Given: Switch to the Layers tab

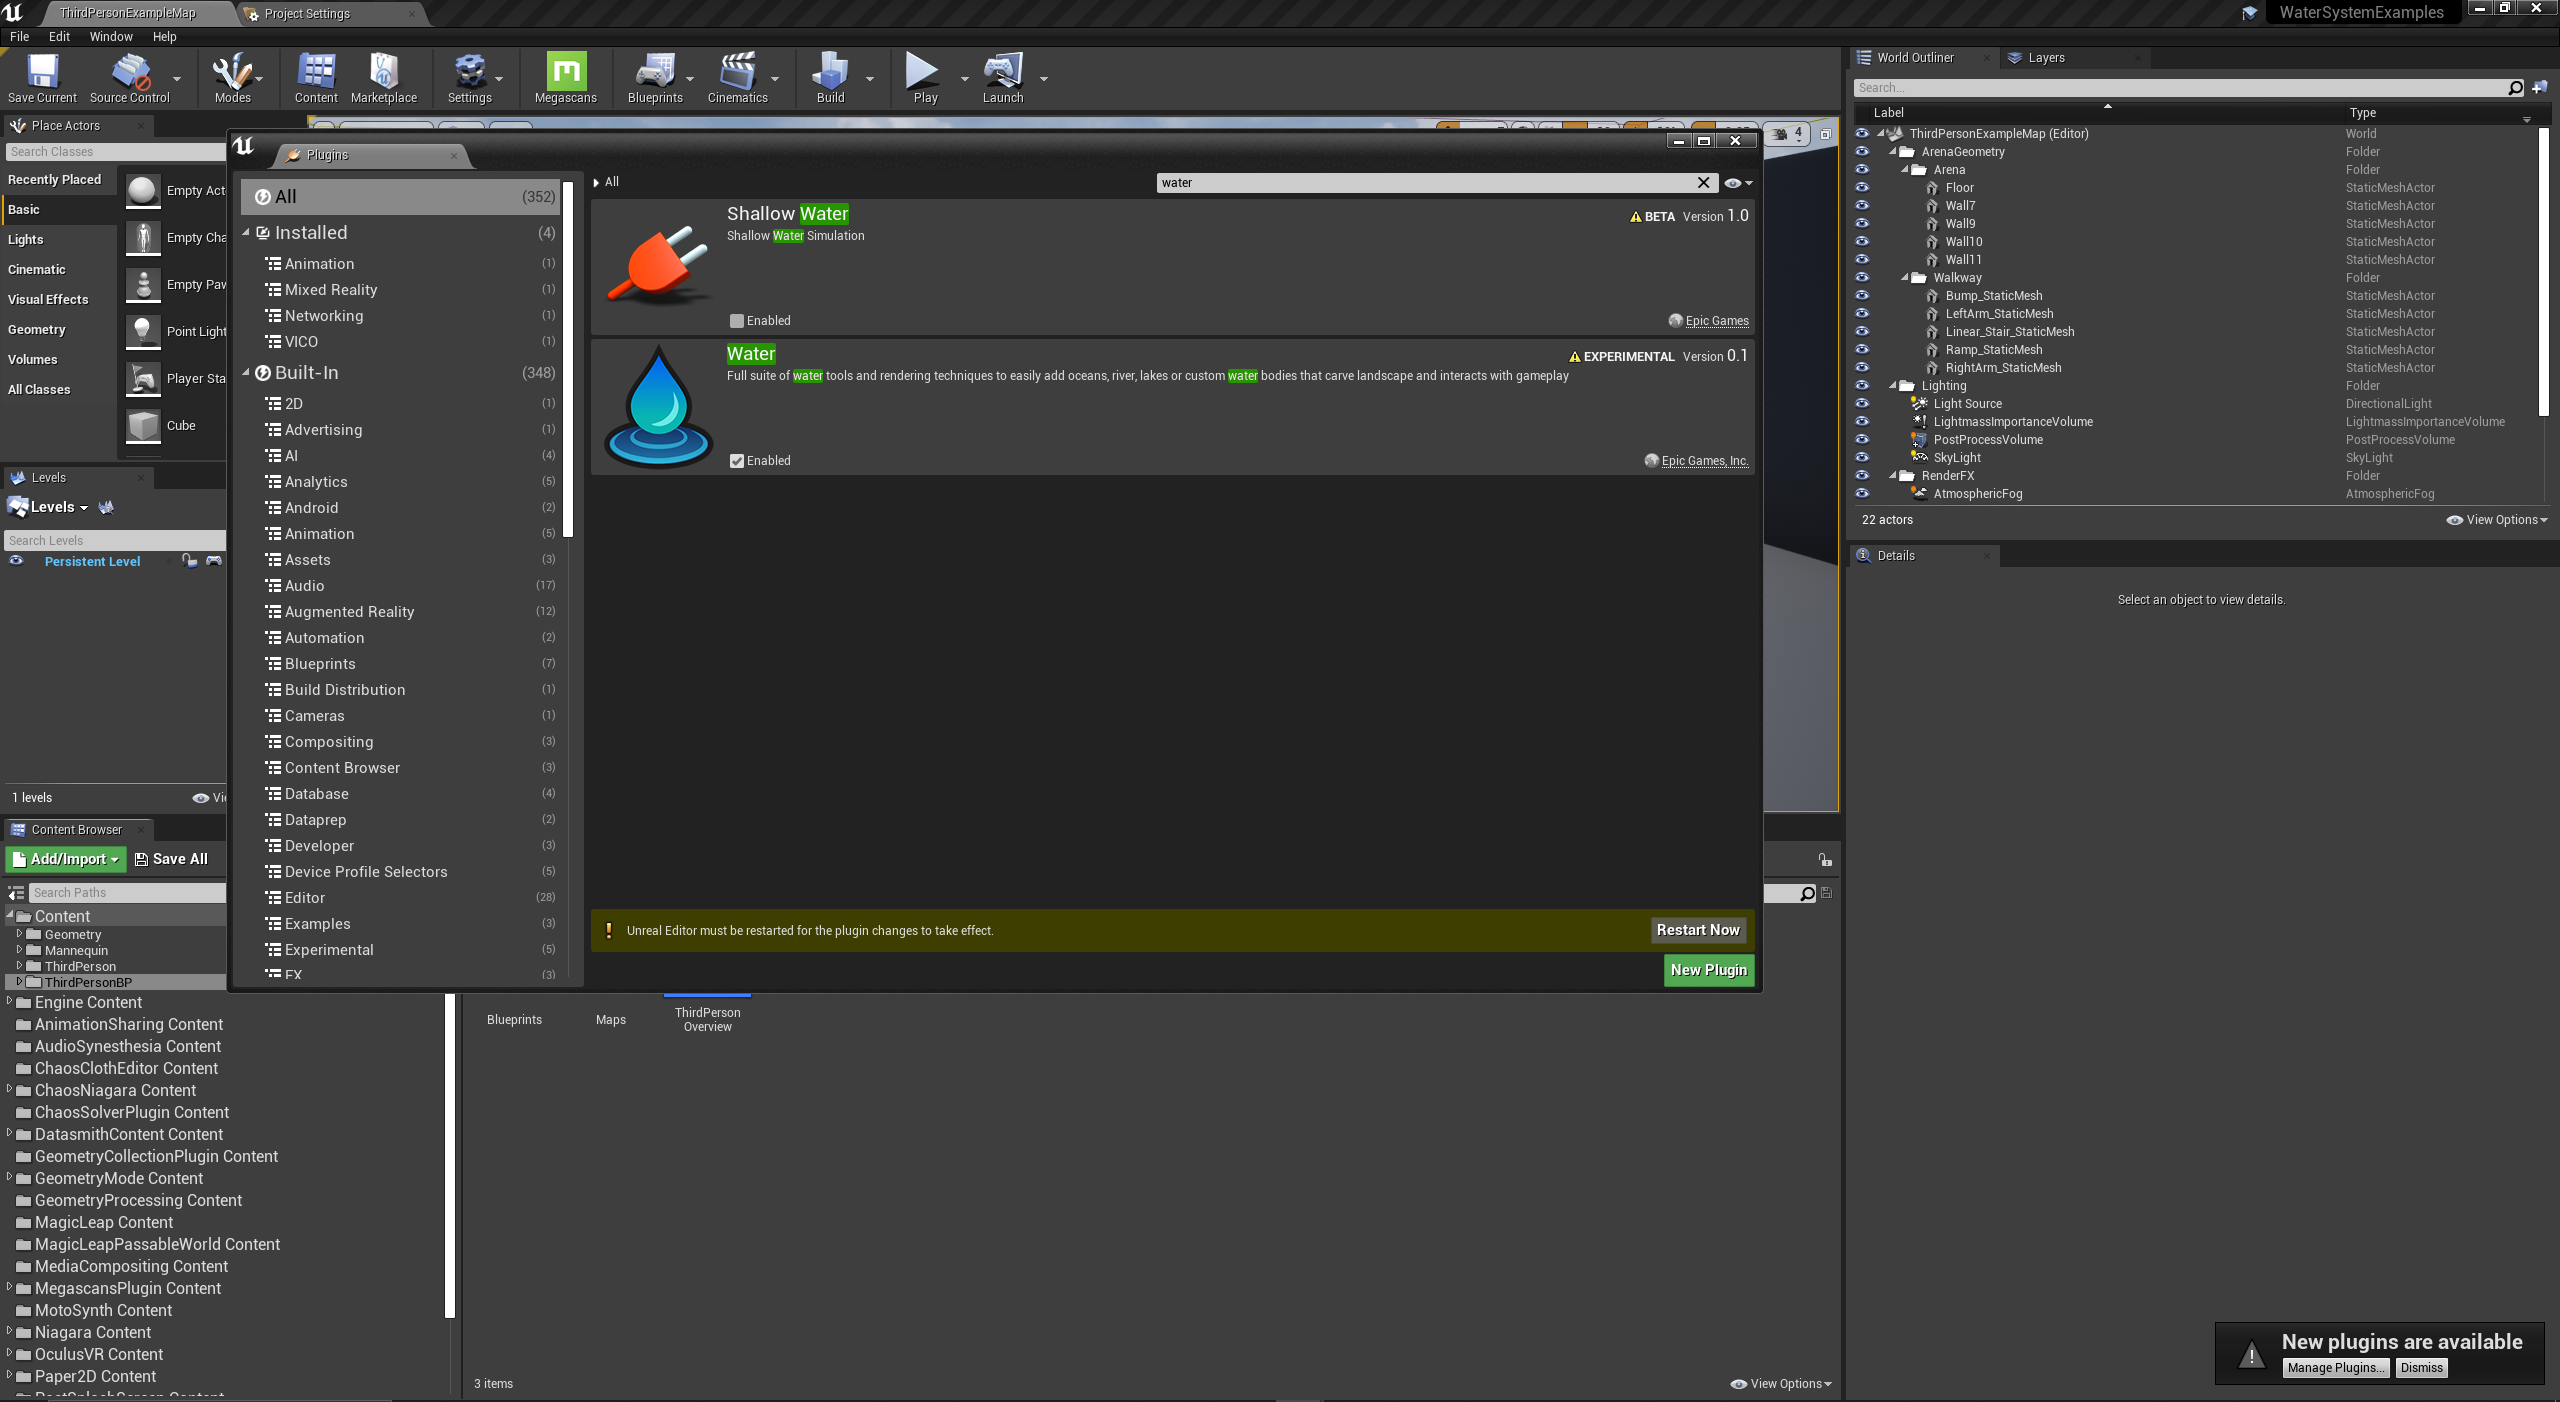Looking at the screenshot, I should click(x=2045, y=58).
